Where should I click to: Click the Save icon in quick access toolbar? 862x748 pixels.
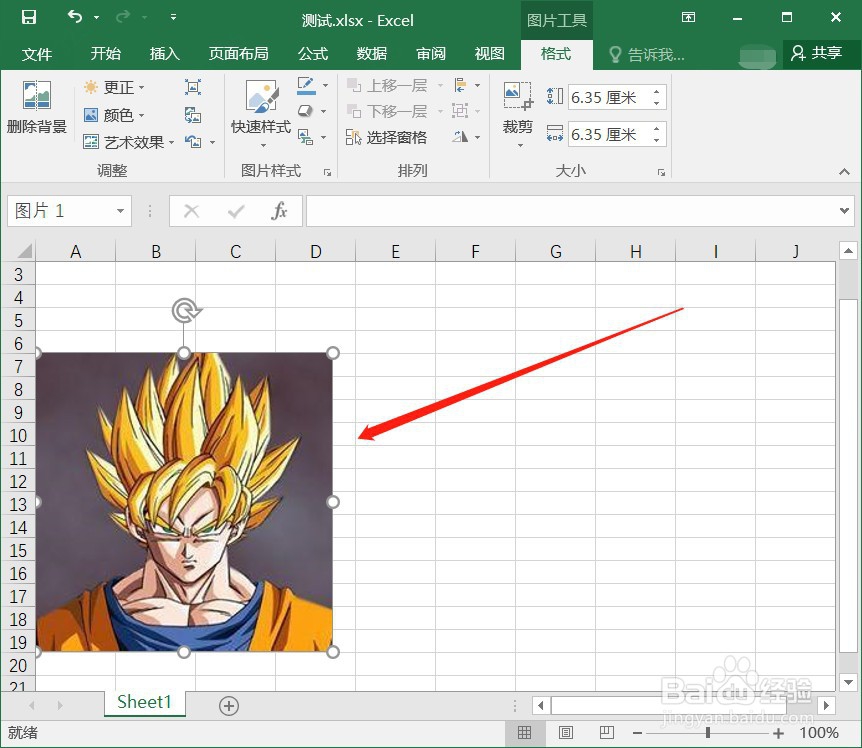[29, 17]
